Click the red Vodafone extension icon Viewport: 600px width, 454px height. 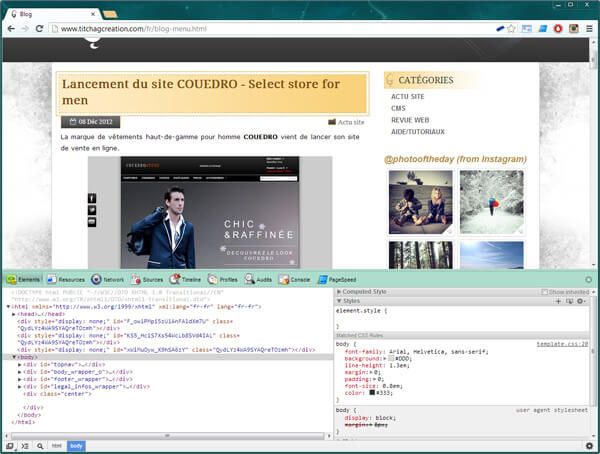[x=558, y=29]
